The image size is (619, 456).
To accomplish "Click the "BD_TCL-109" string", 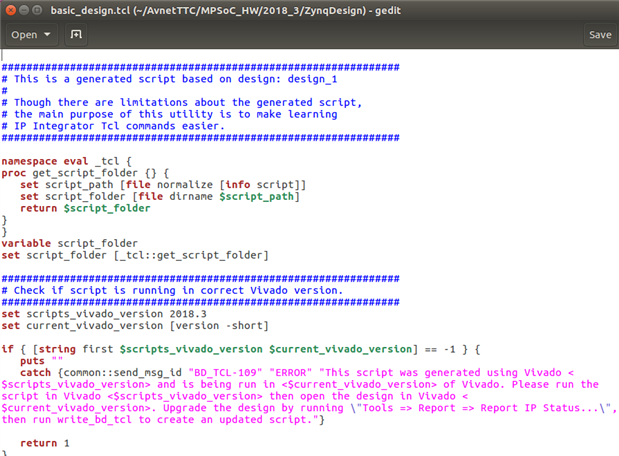I will [225, 373].
